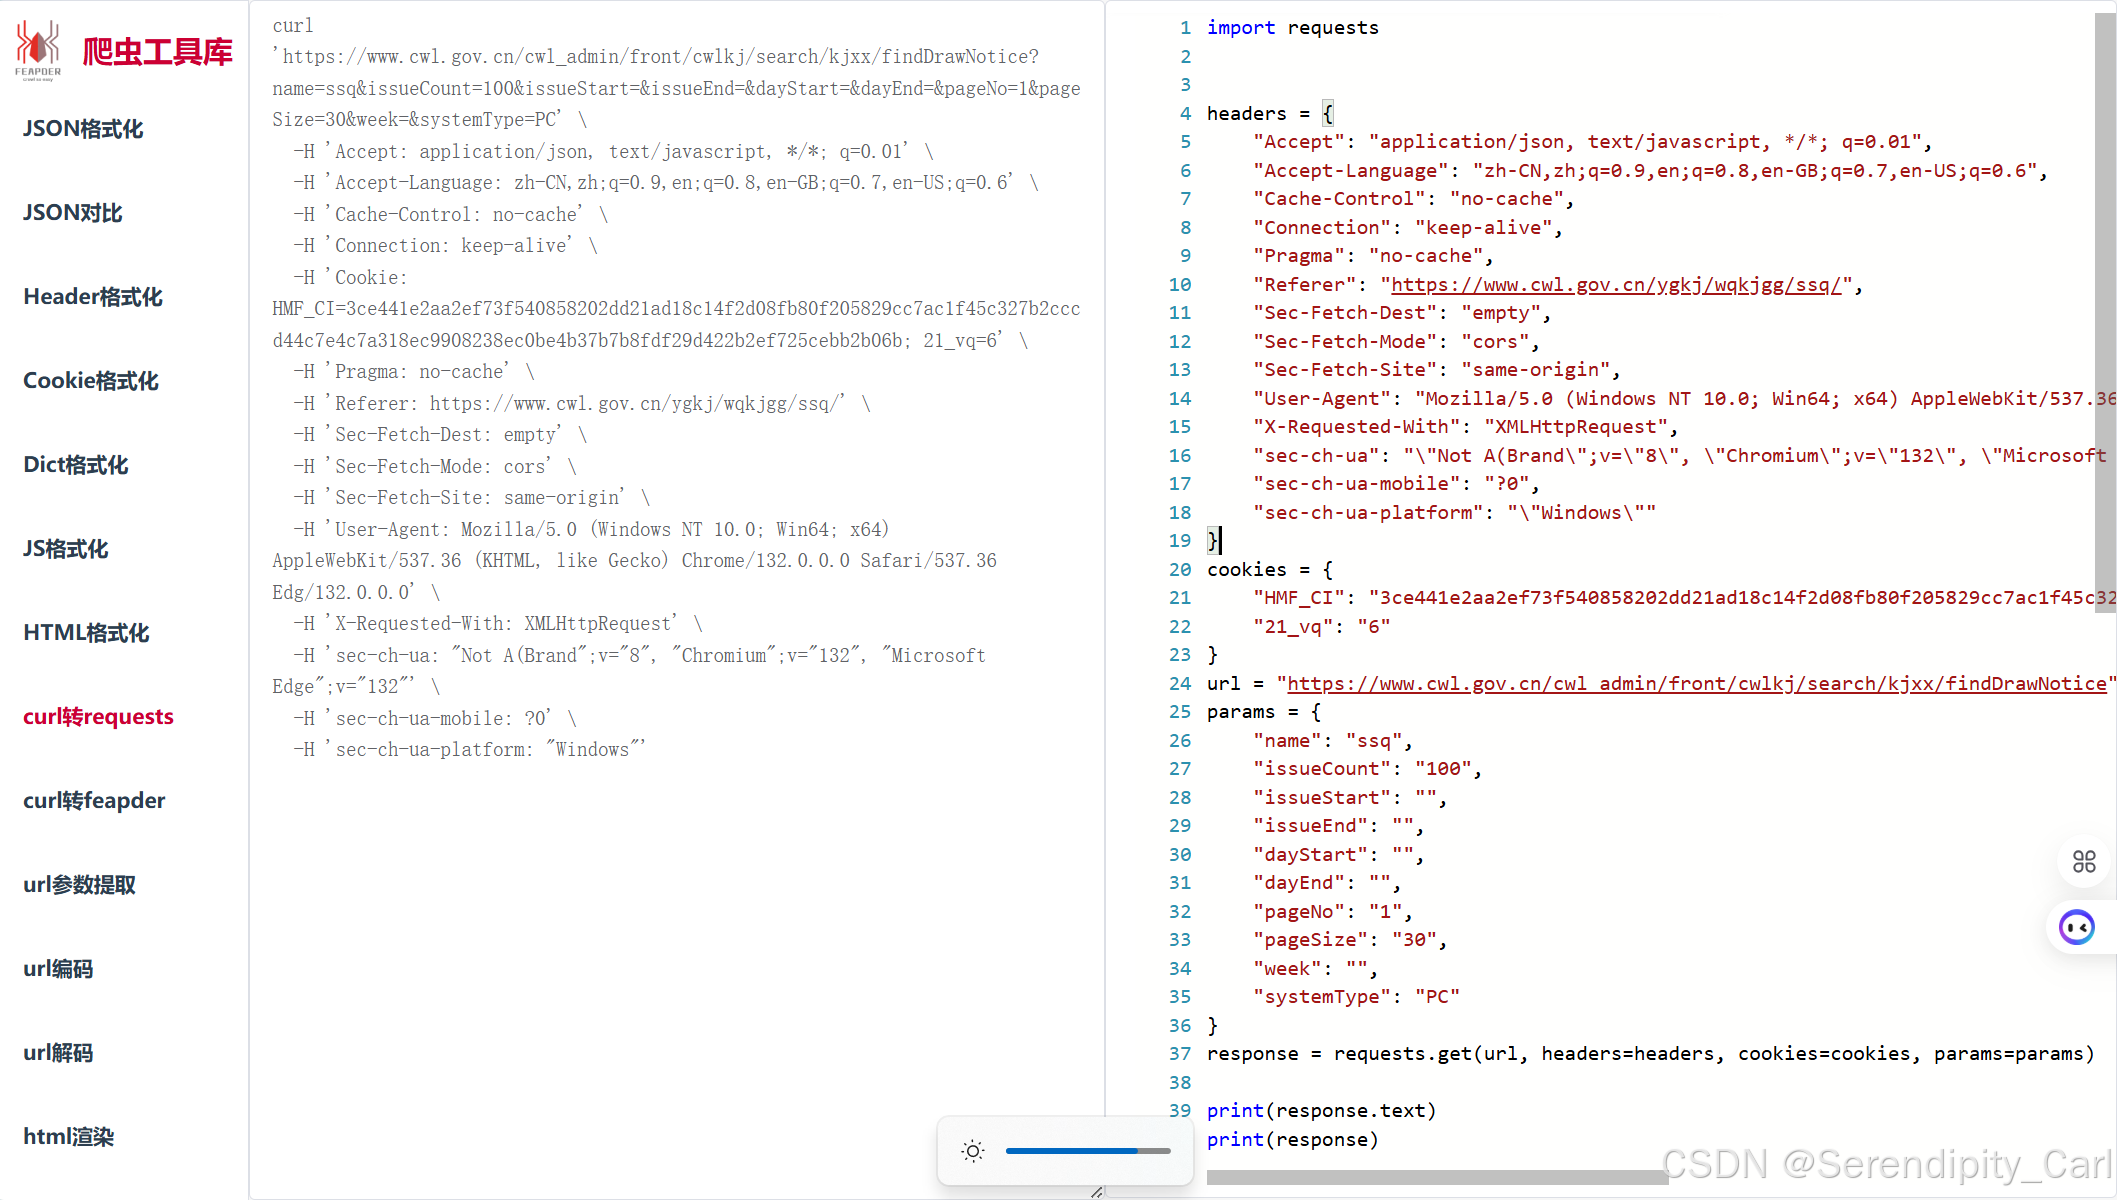Viewport: 2117px width, 1200px height.
Task: Select the JSON对比 tool
Action: coord(73,213)
